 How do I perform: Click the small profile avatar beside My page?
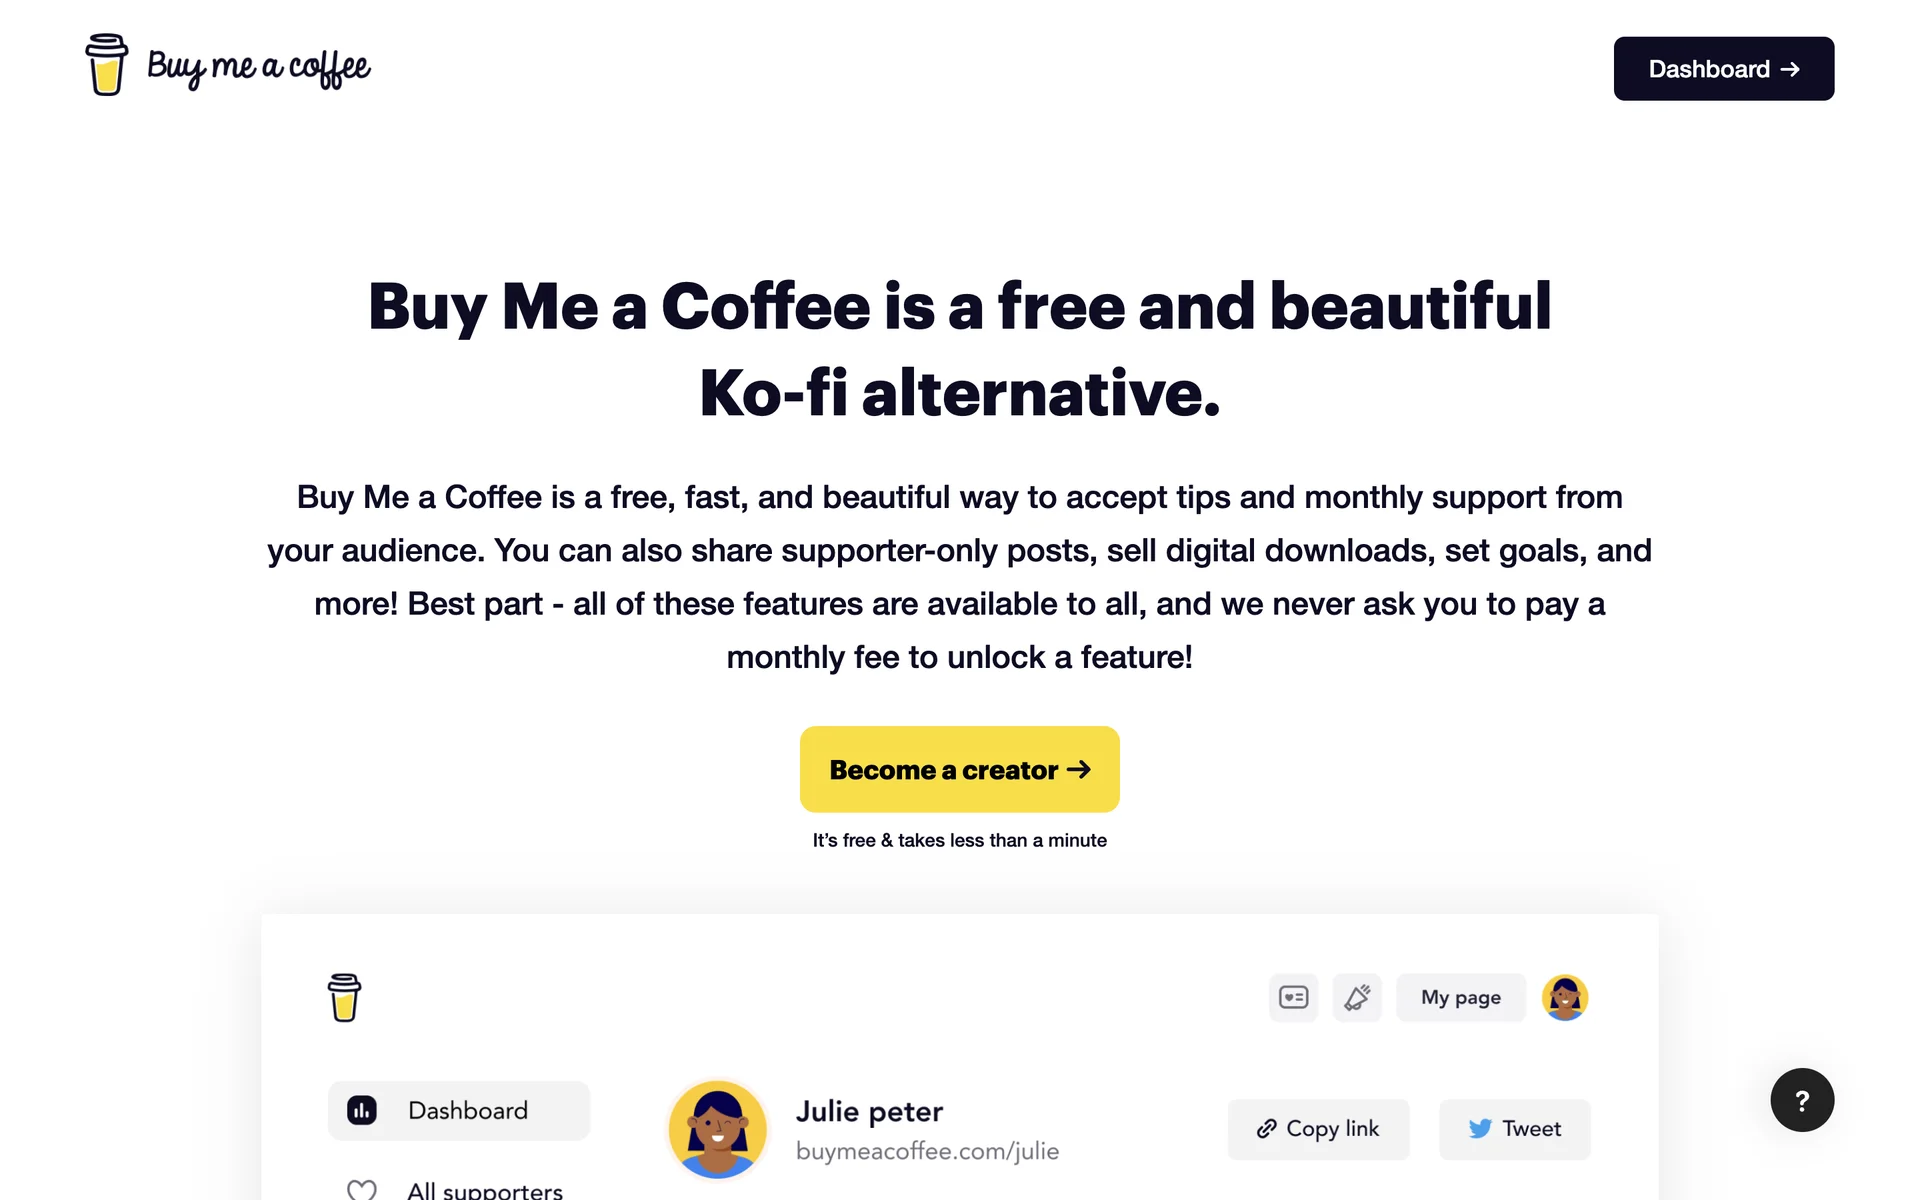[1564, 997]
